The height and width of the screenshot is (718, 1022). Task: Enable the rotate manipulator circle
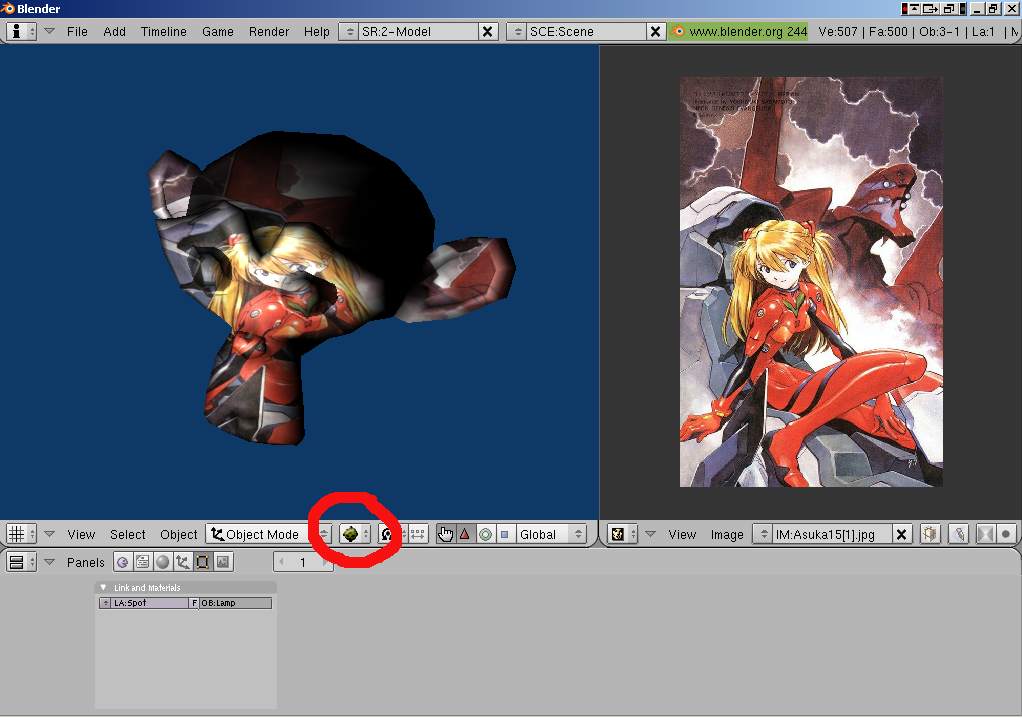coord(485,534)
